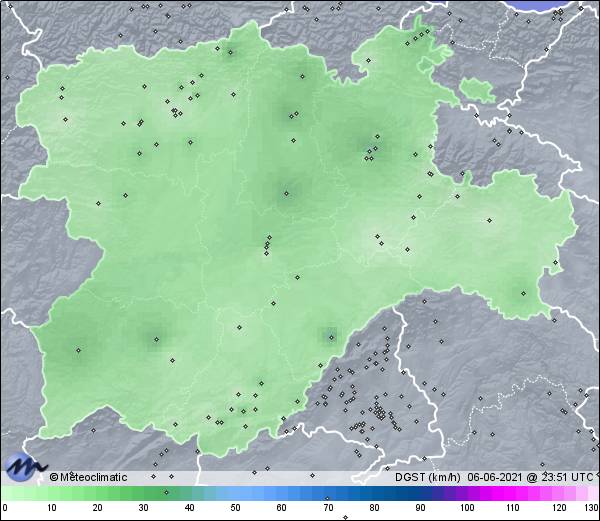Screen dimensions: 600x521
Task: Click the 06-06-2021 date text
Action: point(494,477)
